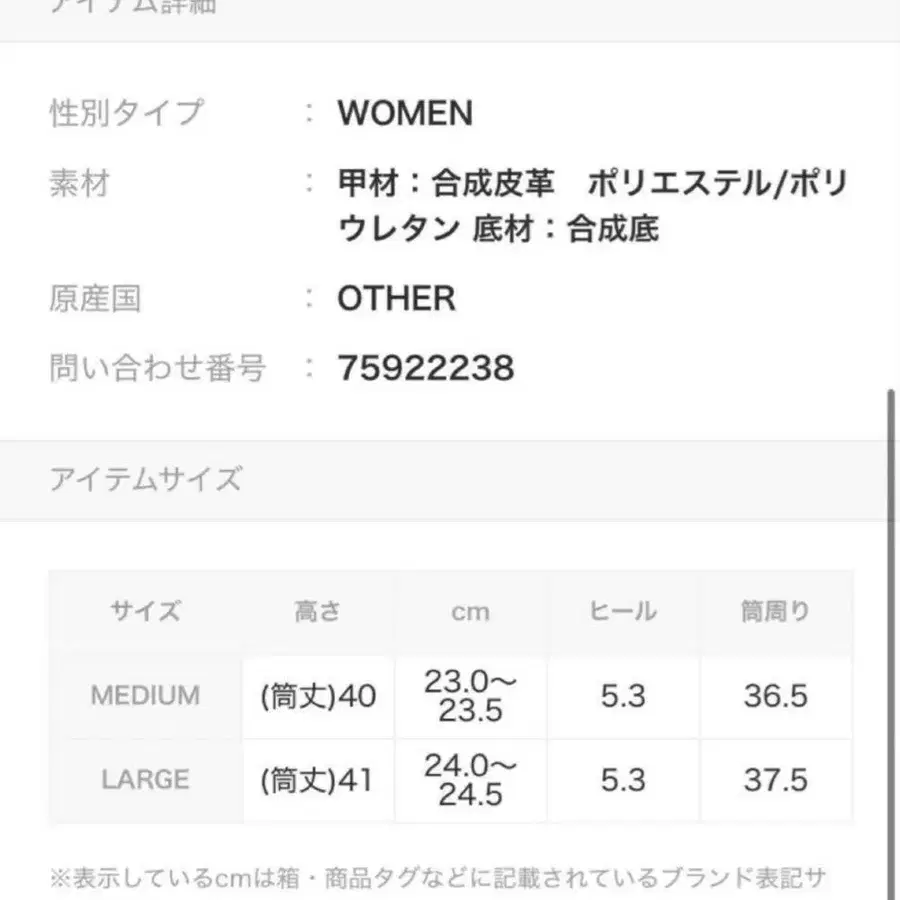This screenshot has width=900, height=900.
Task: Click the inquiry number 75922238
Action: pyautogui.click(x=426, y=369)
